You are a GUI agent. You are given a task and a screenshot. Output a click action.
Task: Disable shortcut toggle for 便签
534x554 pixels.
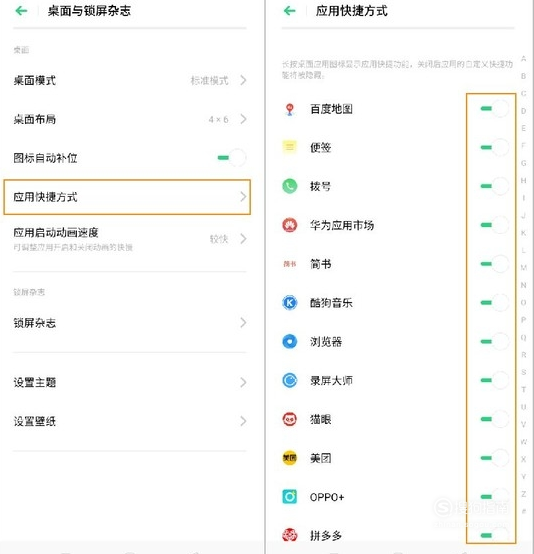point(495,147)
